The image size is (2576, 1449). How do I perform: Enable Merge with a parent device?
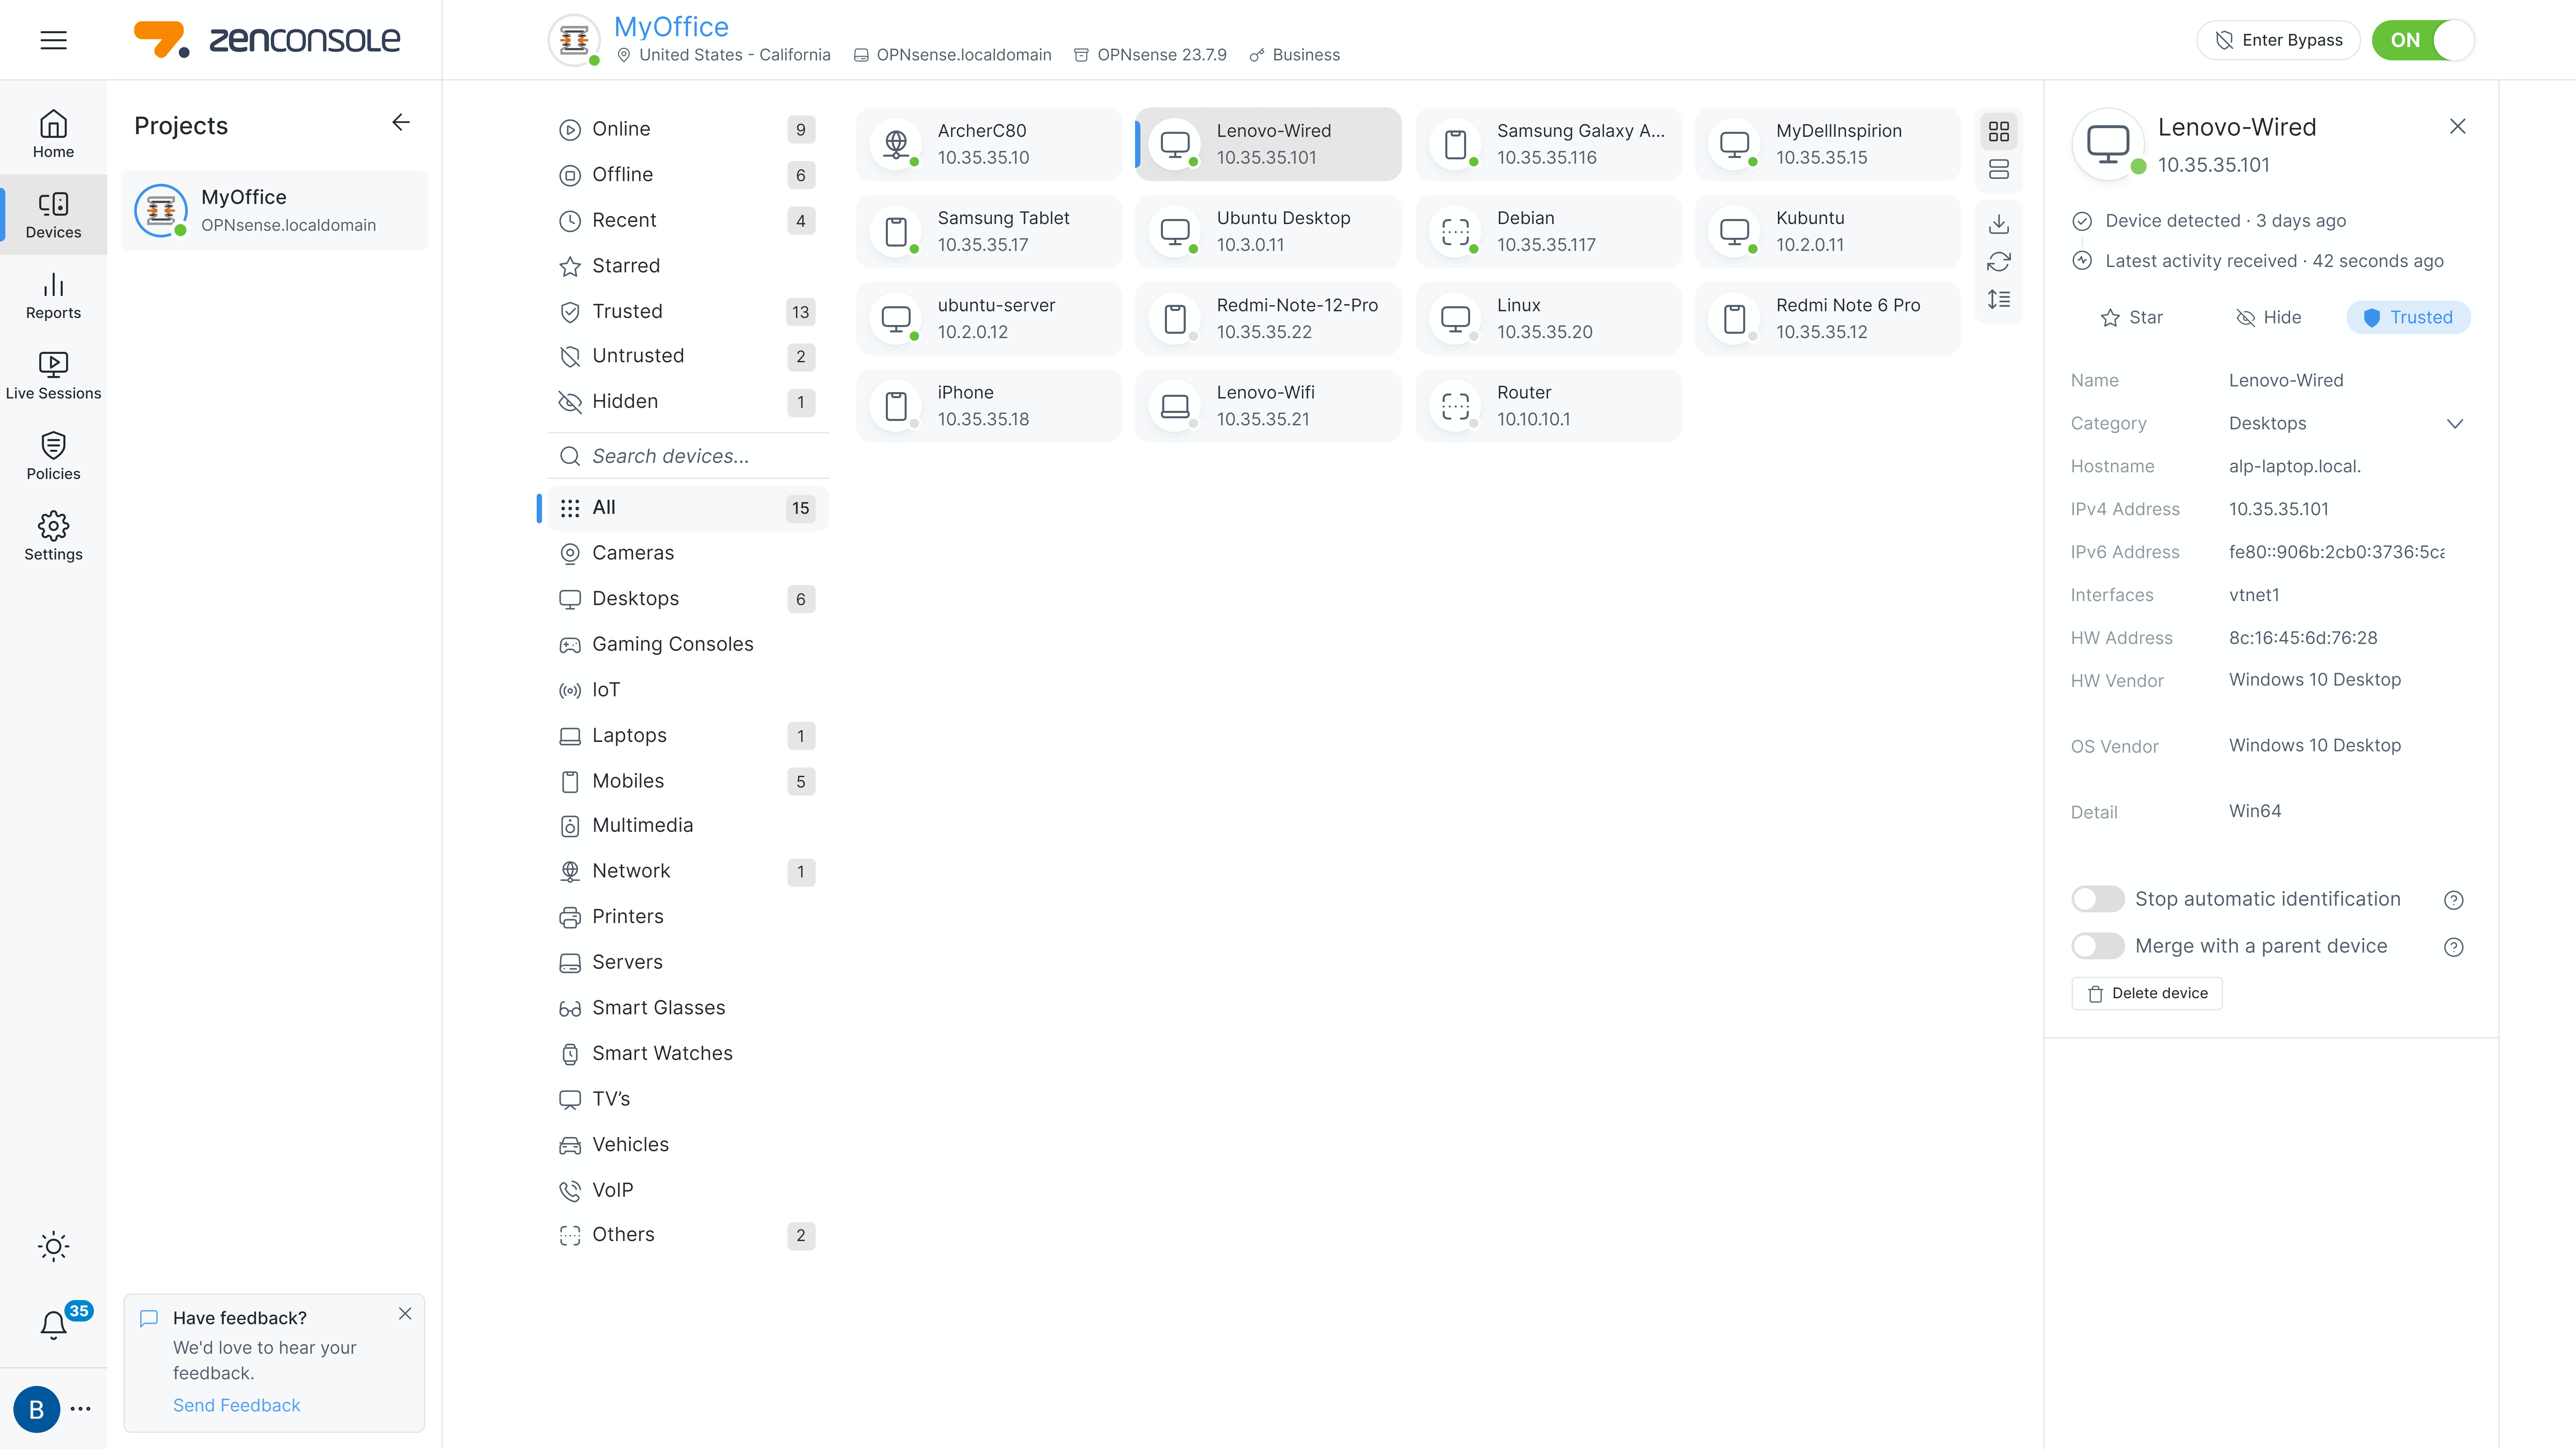point(2097,946)
